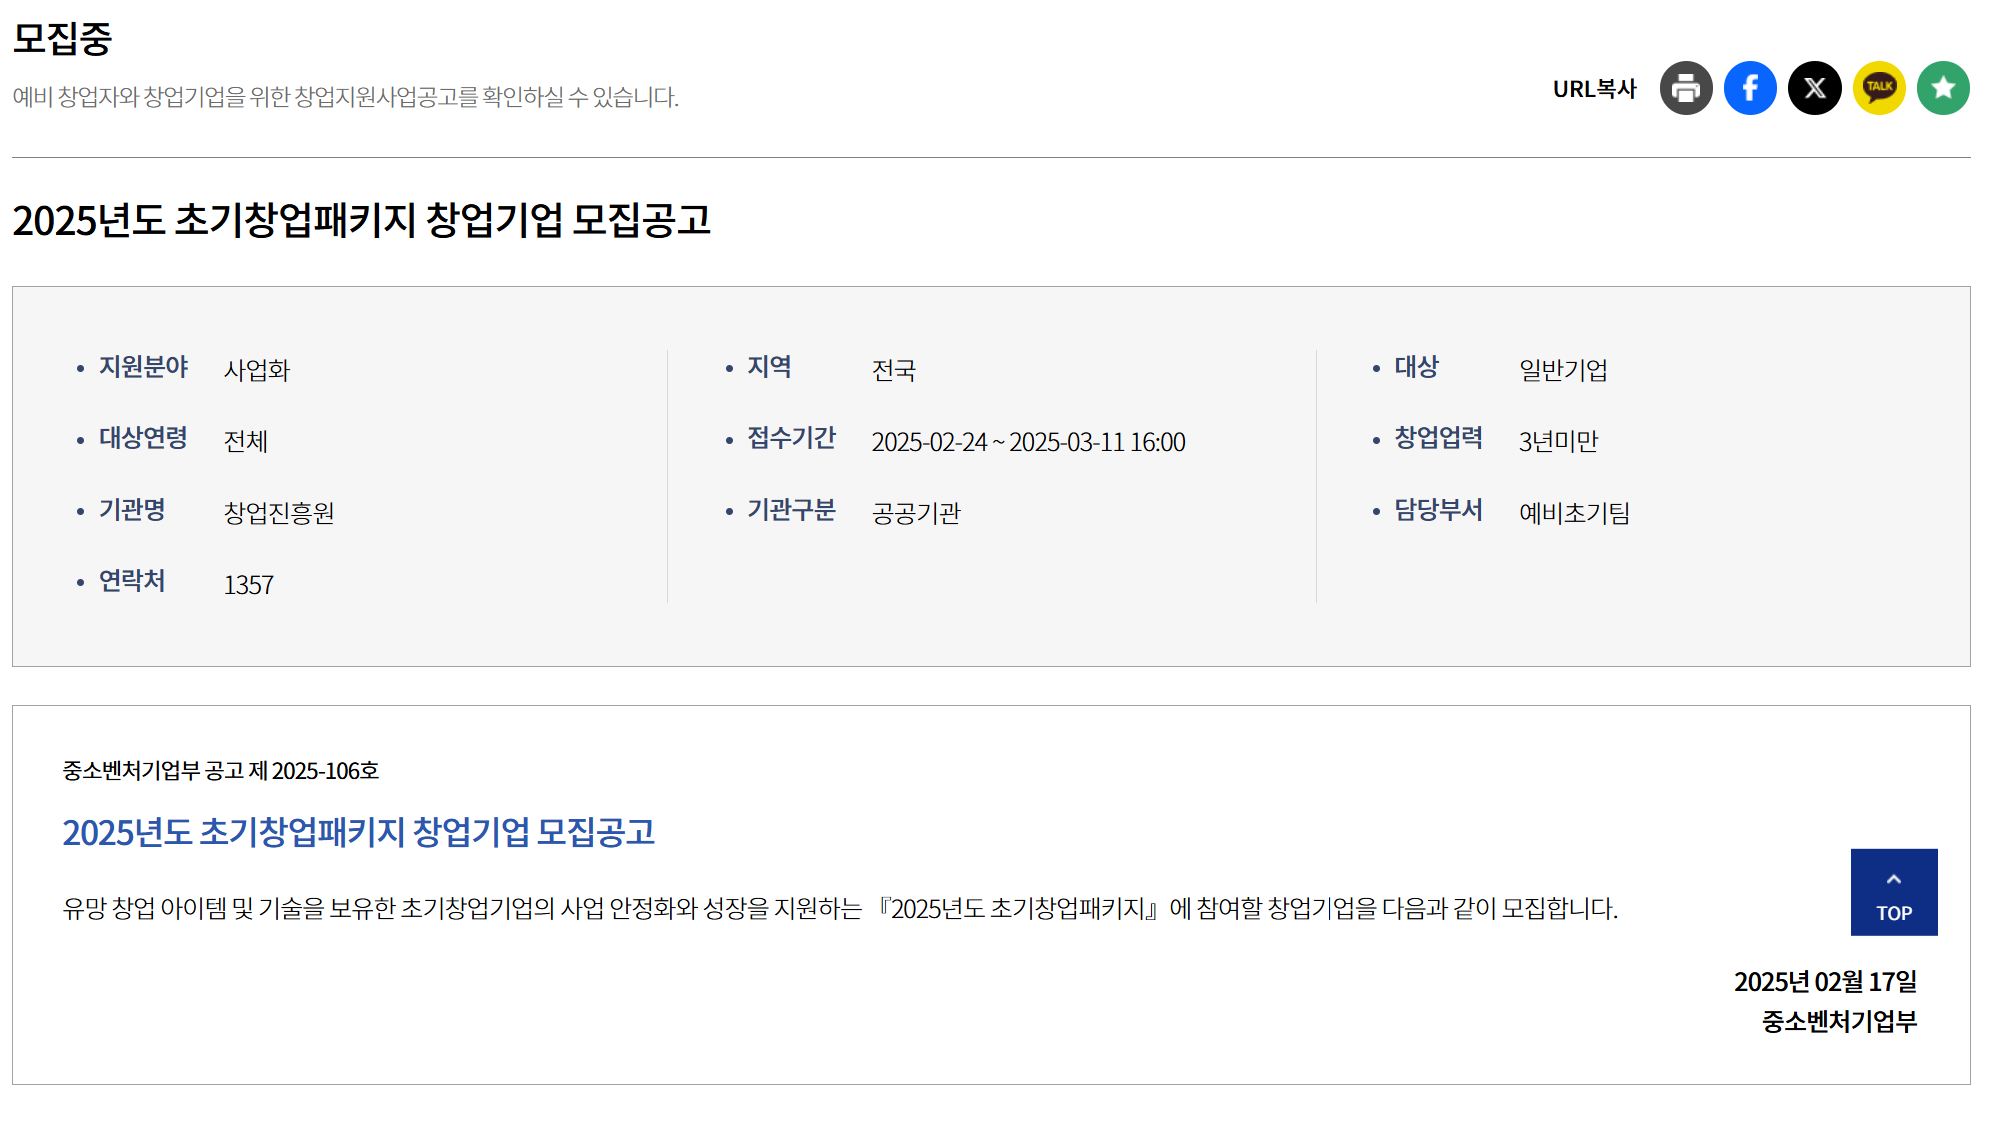Click the 모집중 page heading

[62, 39]
